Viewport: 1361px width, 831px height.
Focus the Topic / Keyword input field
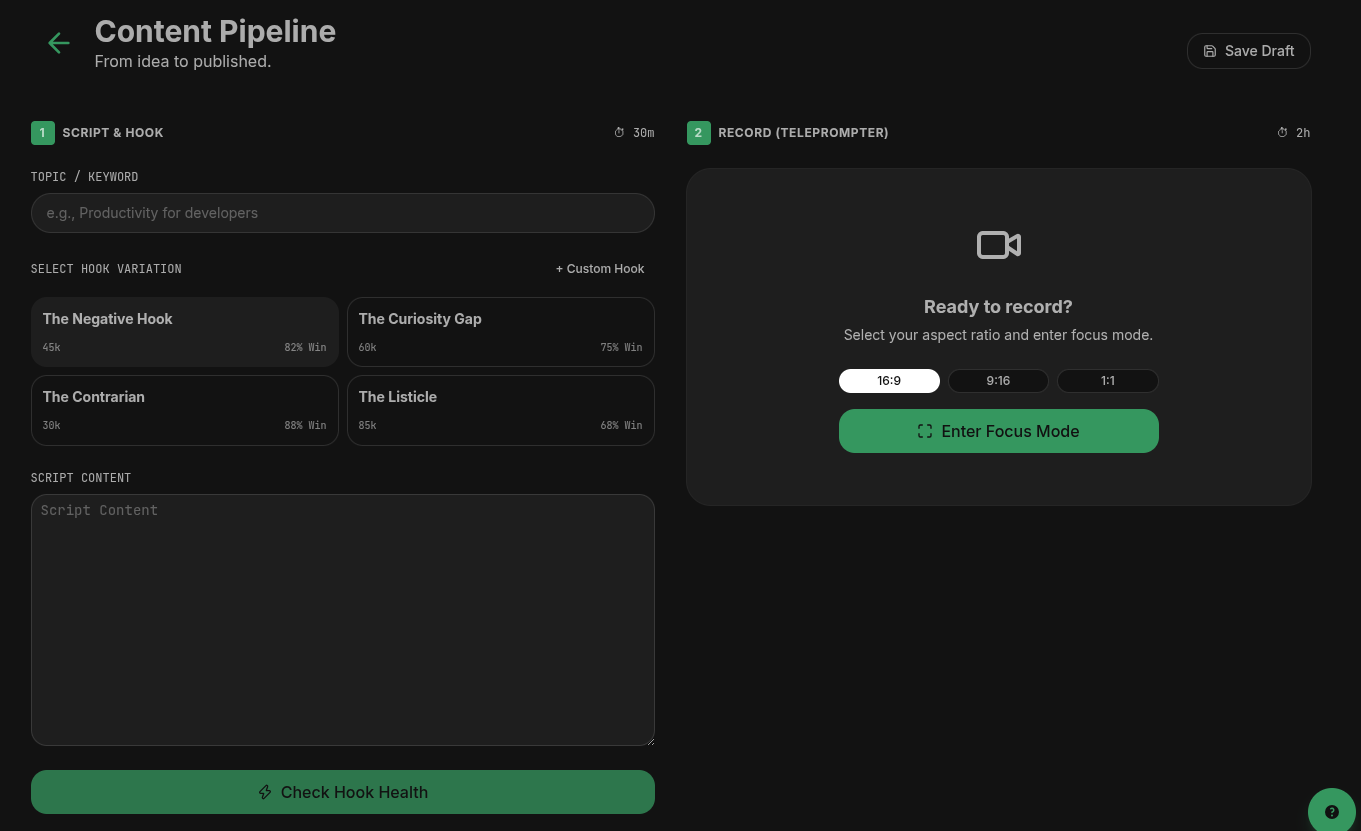(343, 213)
